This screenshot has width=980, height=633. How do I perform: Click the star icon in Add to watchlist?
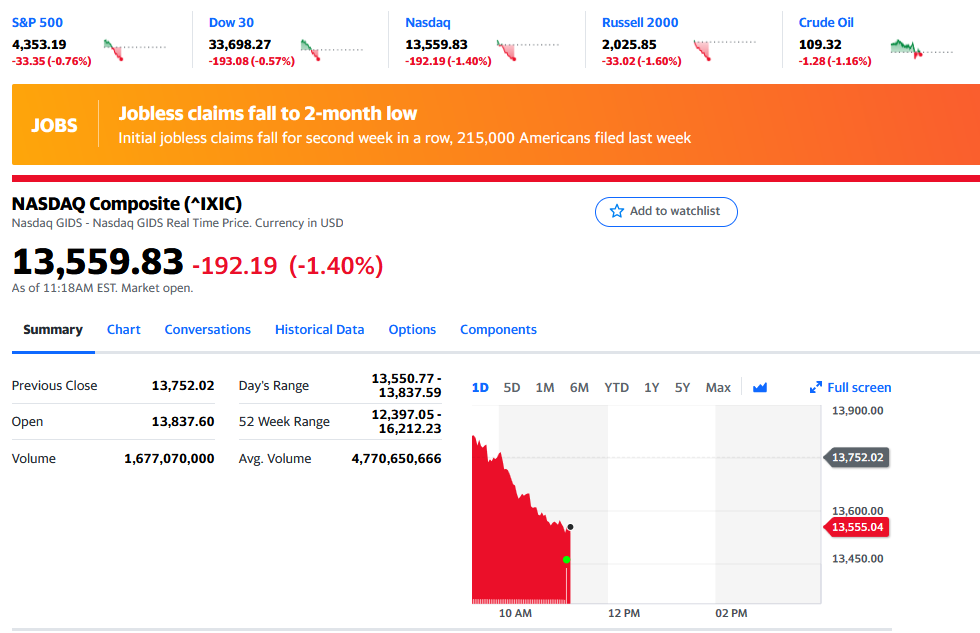(x=617, y=211)
